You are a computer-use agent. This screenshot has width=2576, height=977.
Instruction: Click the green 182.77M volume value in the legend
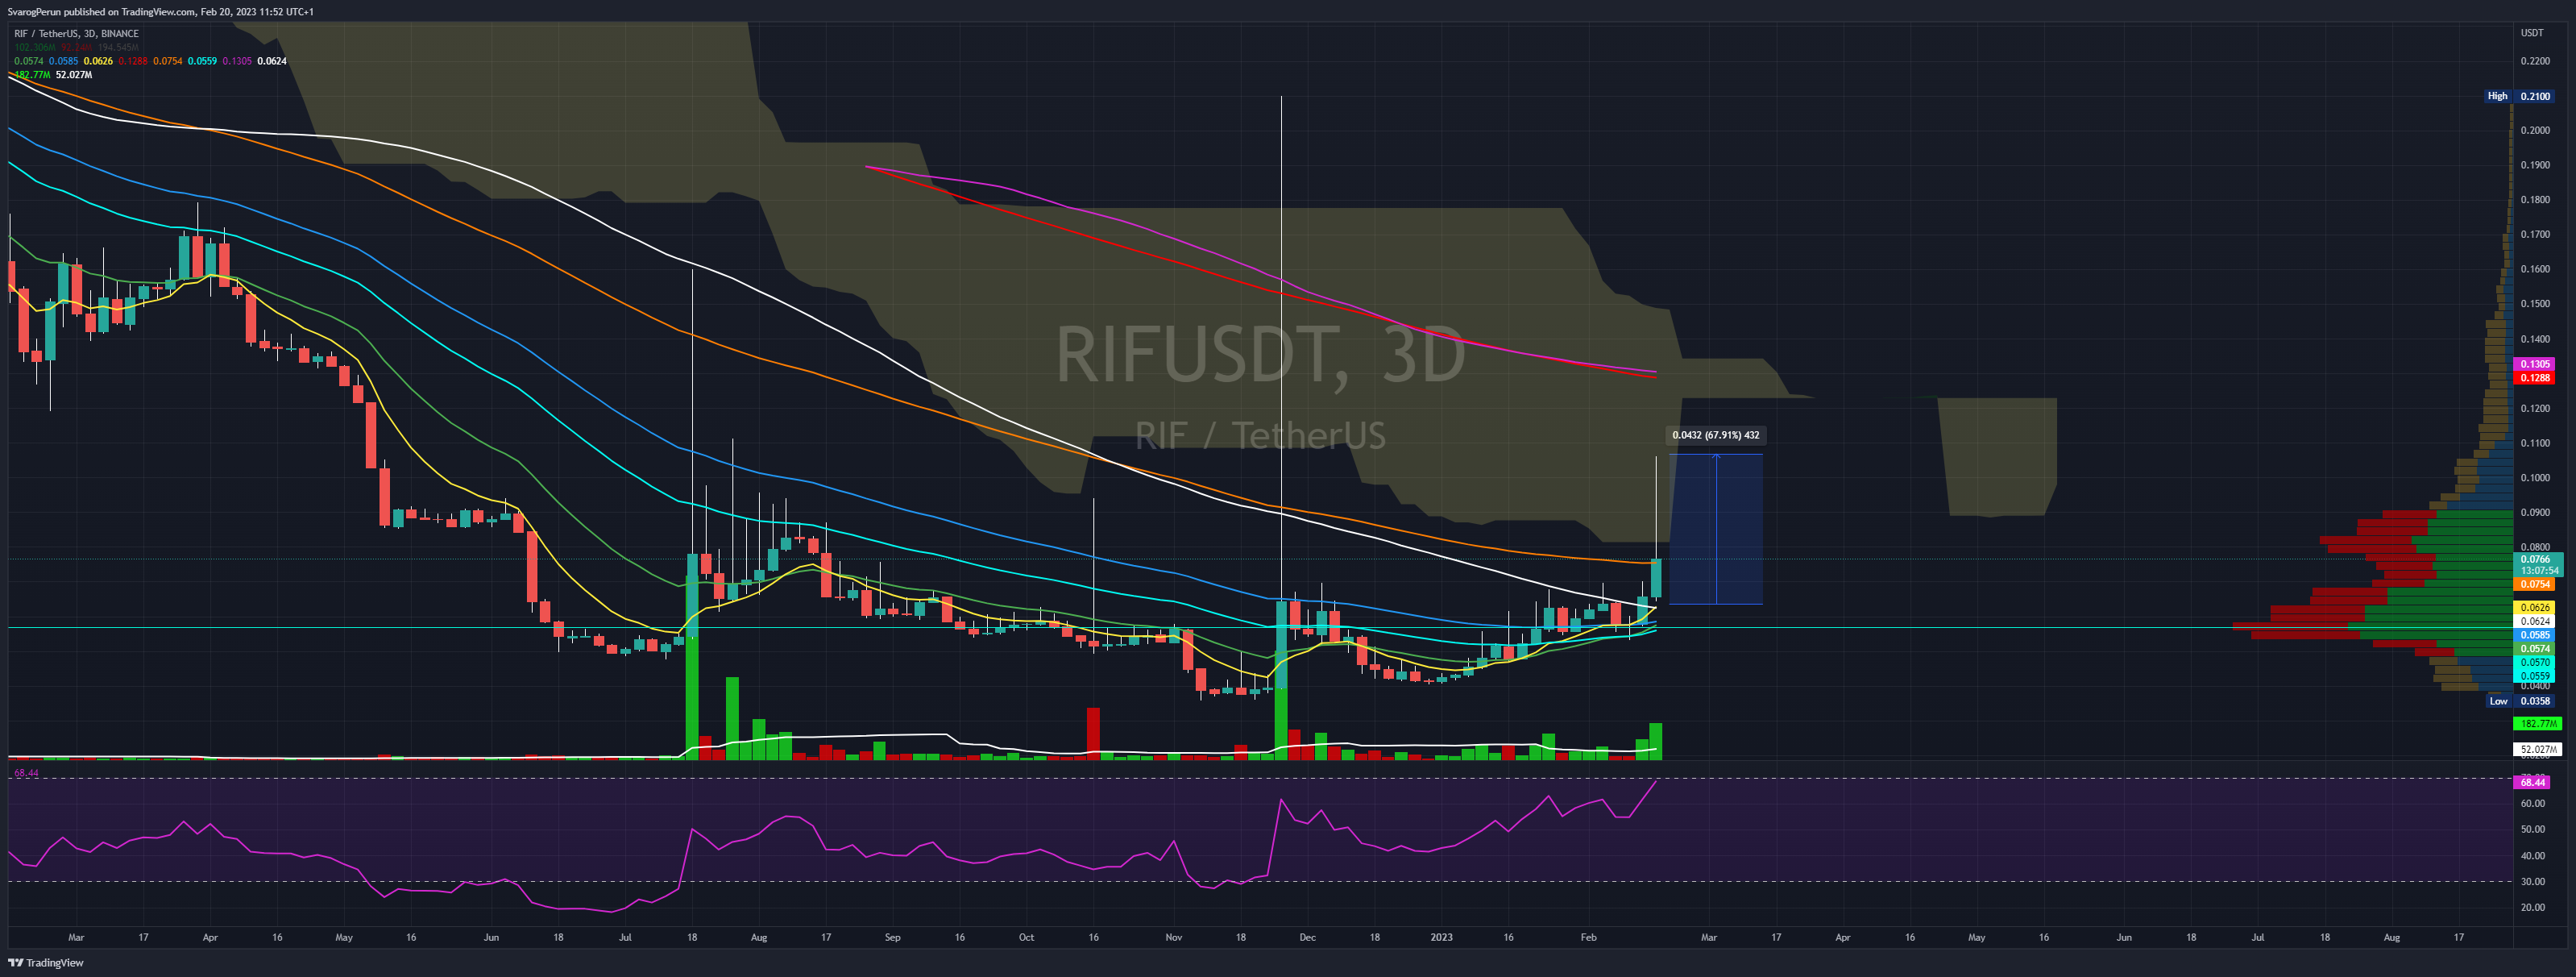coord(32,75)
